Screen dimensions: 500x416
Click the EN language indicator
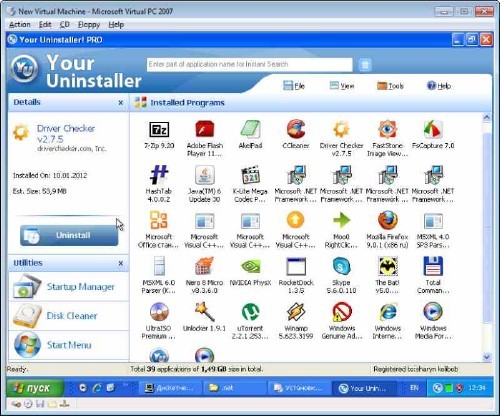pos(414,388)
